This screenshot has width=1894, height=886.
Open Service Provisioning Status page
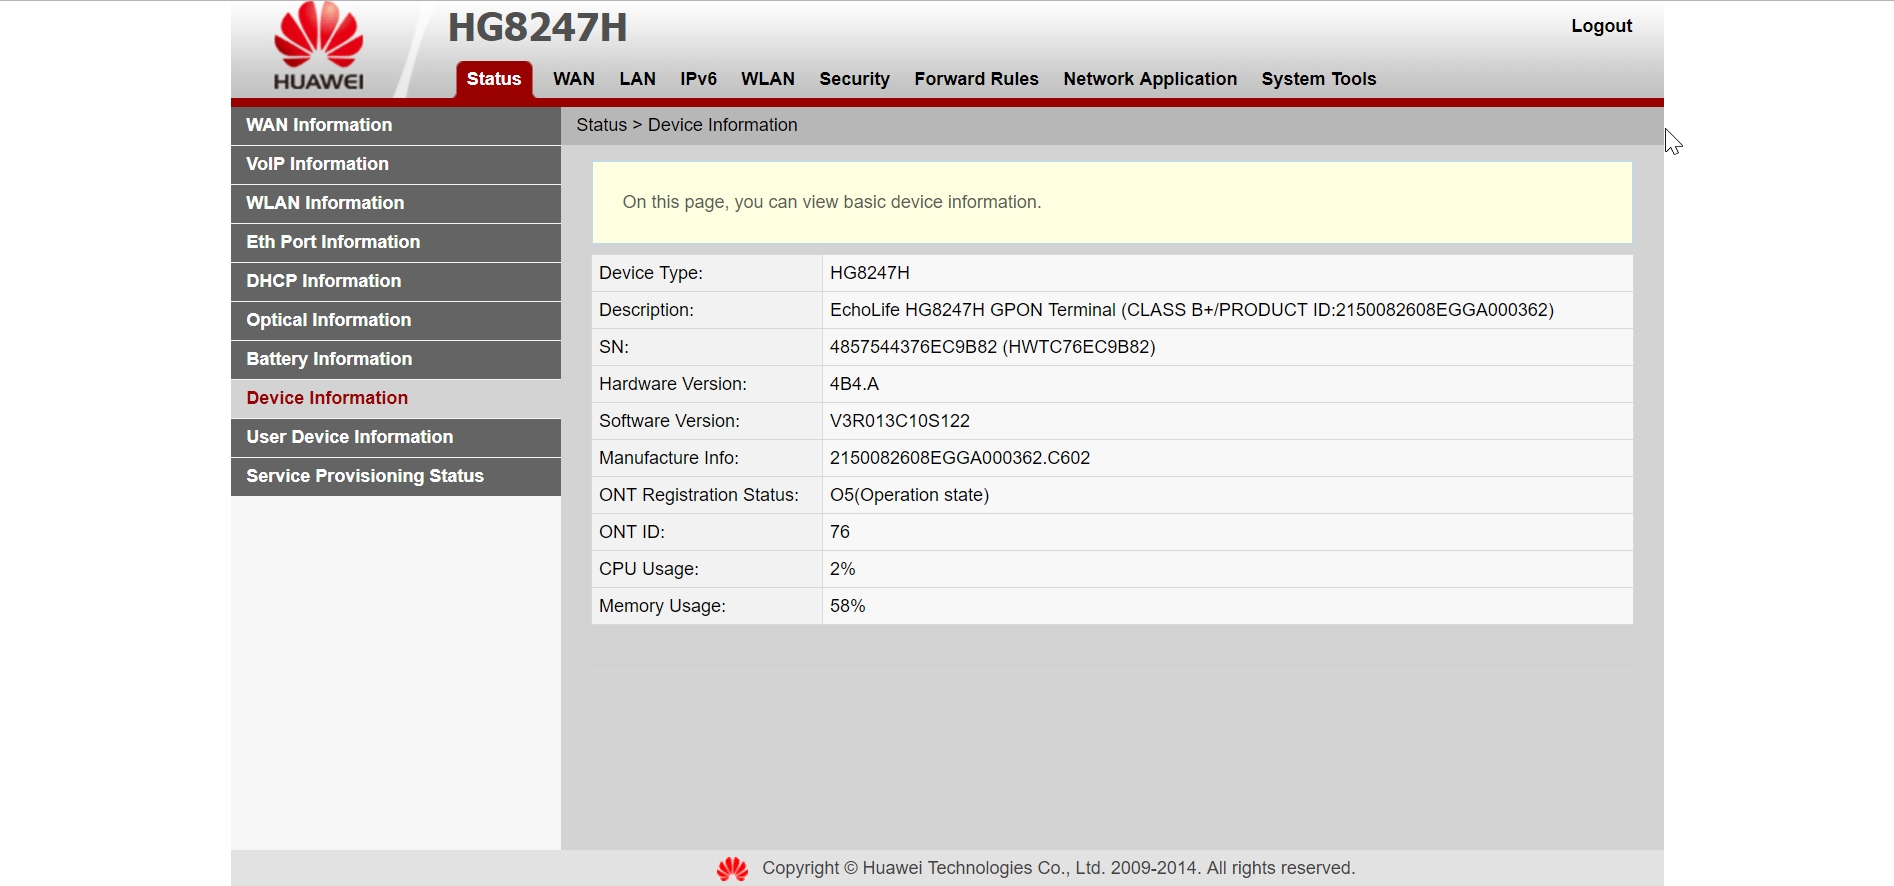point(396,476)
